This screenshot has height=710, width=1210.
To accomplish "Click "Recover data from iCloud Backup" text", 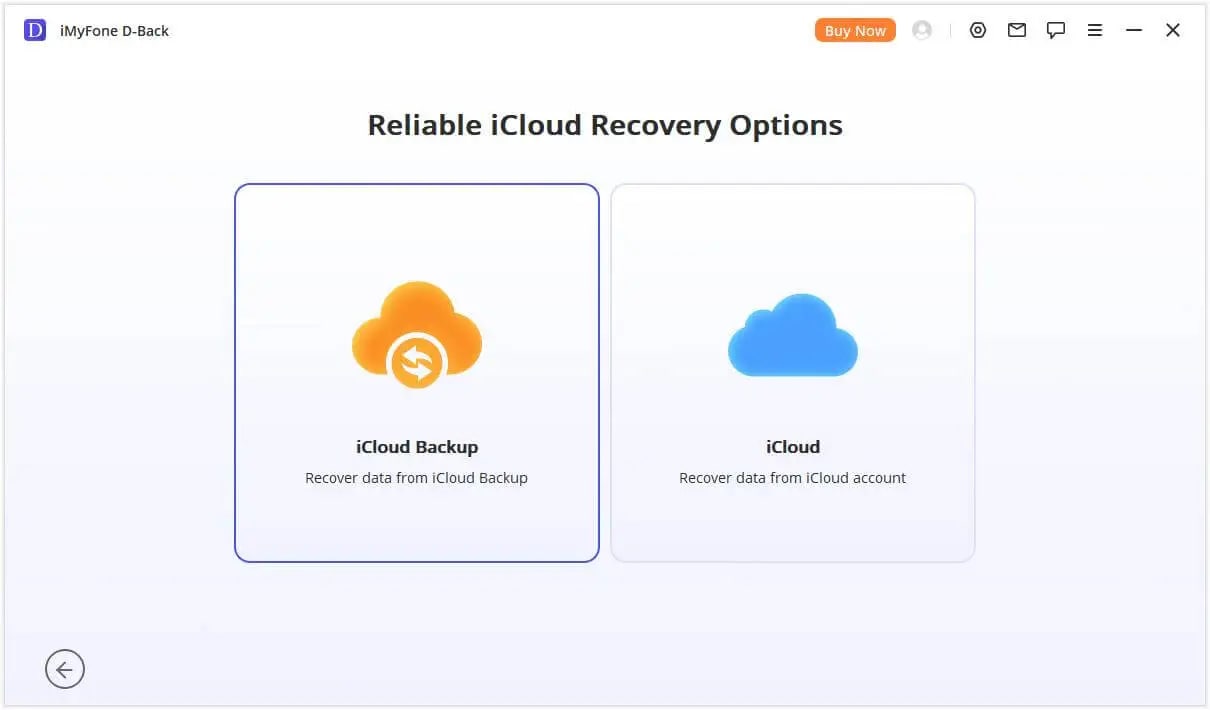I will coord(417,478).
